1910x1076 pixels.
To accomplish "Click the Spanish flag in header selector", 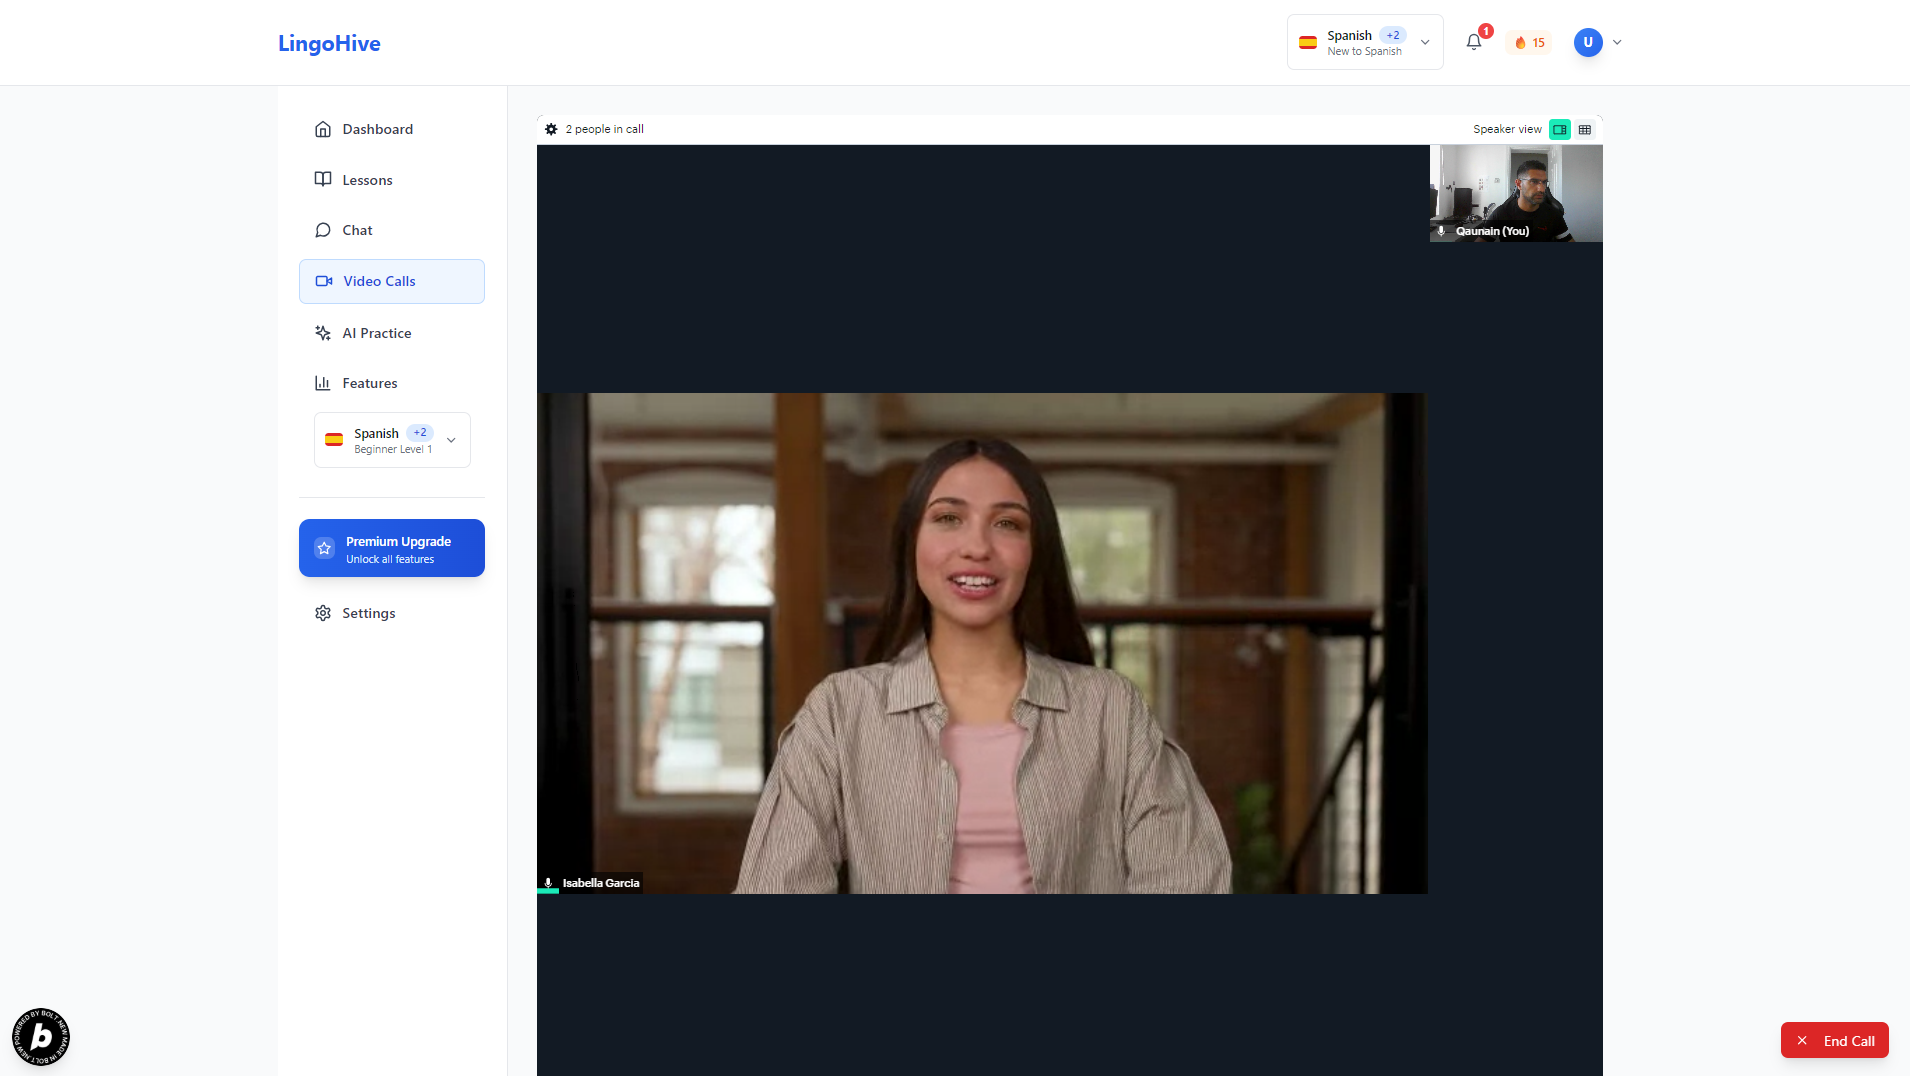I will [x=1308, y=42].
